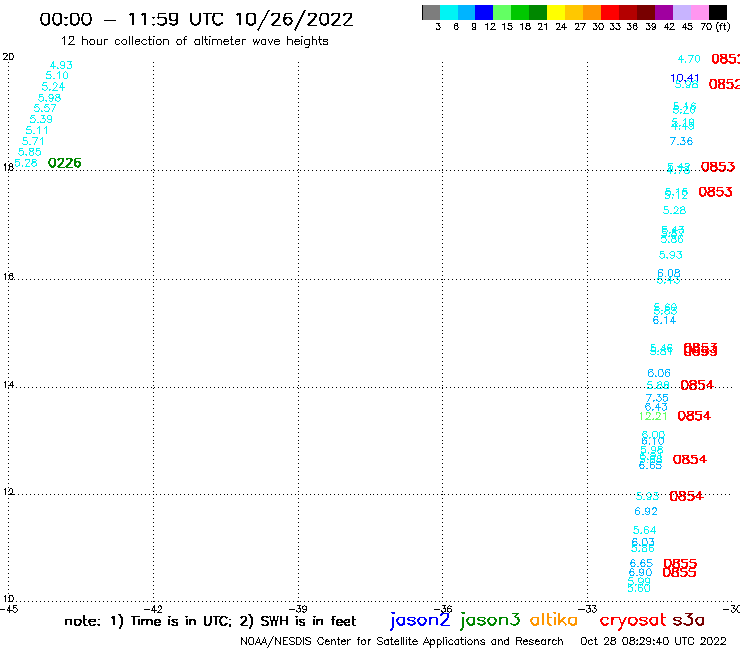Click the wave height value '5.10'
The image size is (740, 650).
(57, 76)
